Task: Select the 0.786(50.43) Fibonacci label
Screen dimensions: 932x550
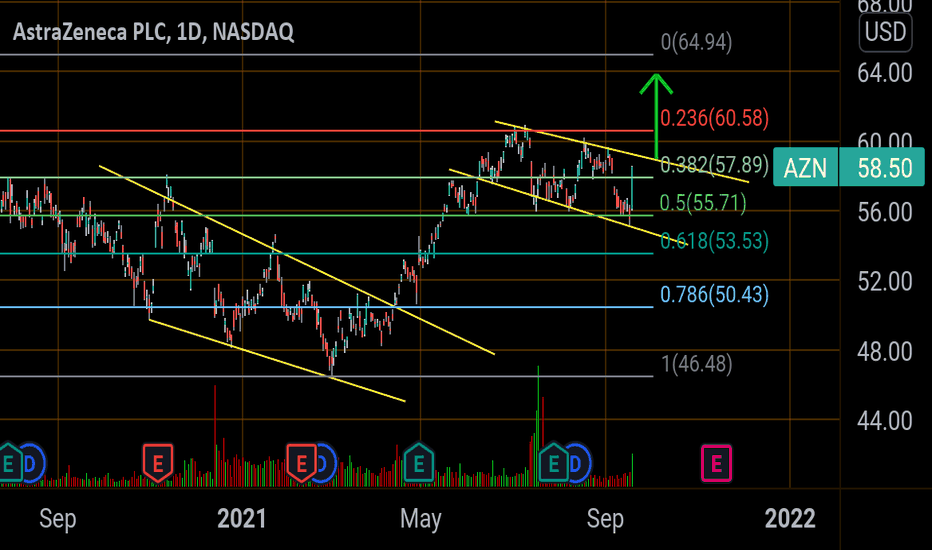Action: (x=714, y=294)
